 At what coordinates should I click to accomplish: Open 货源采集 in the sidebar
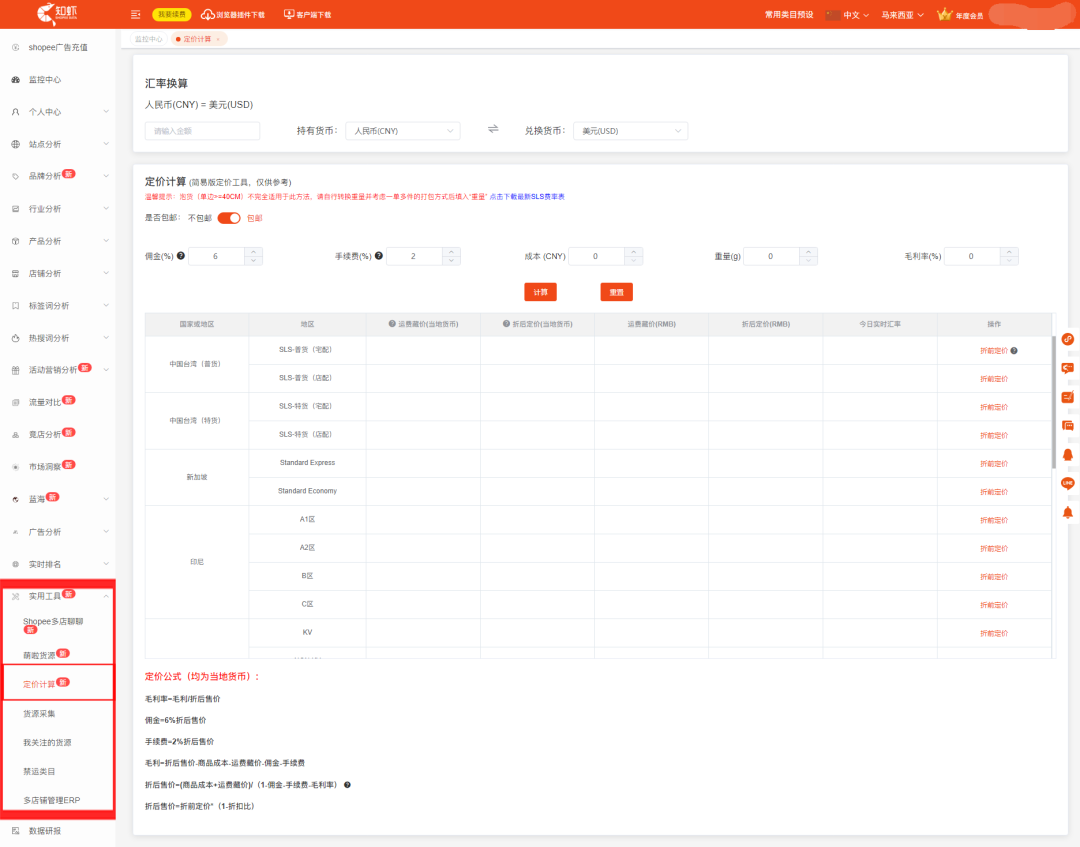tap(39, 713)
